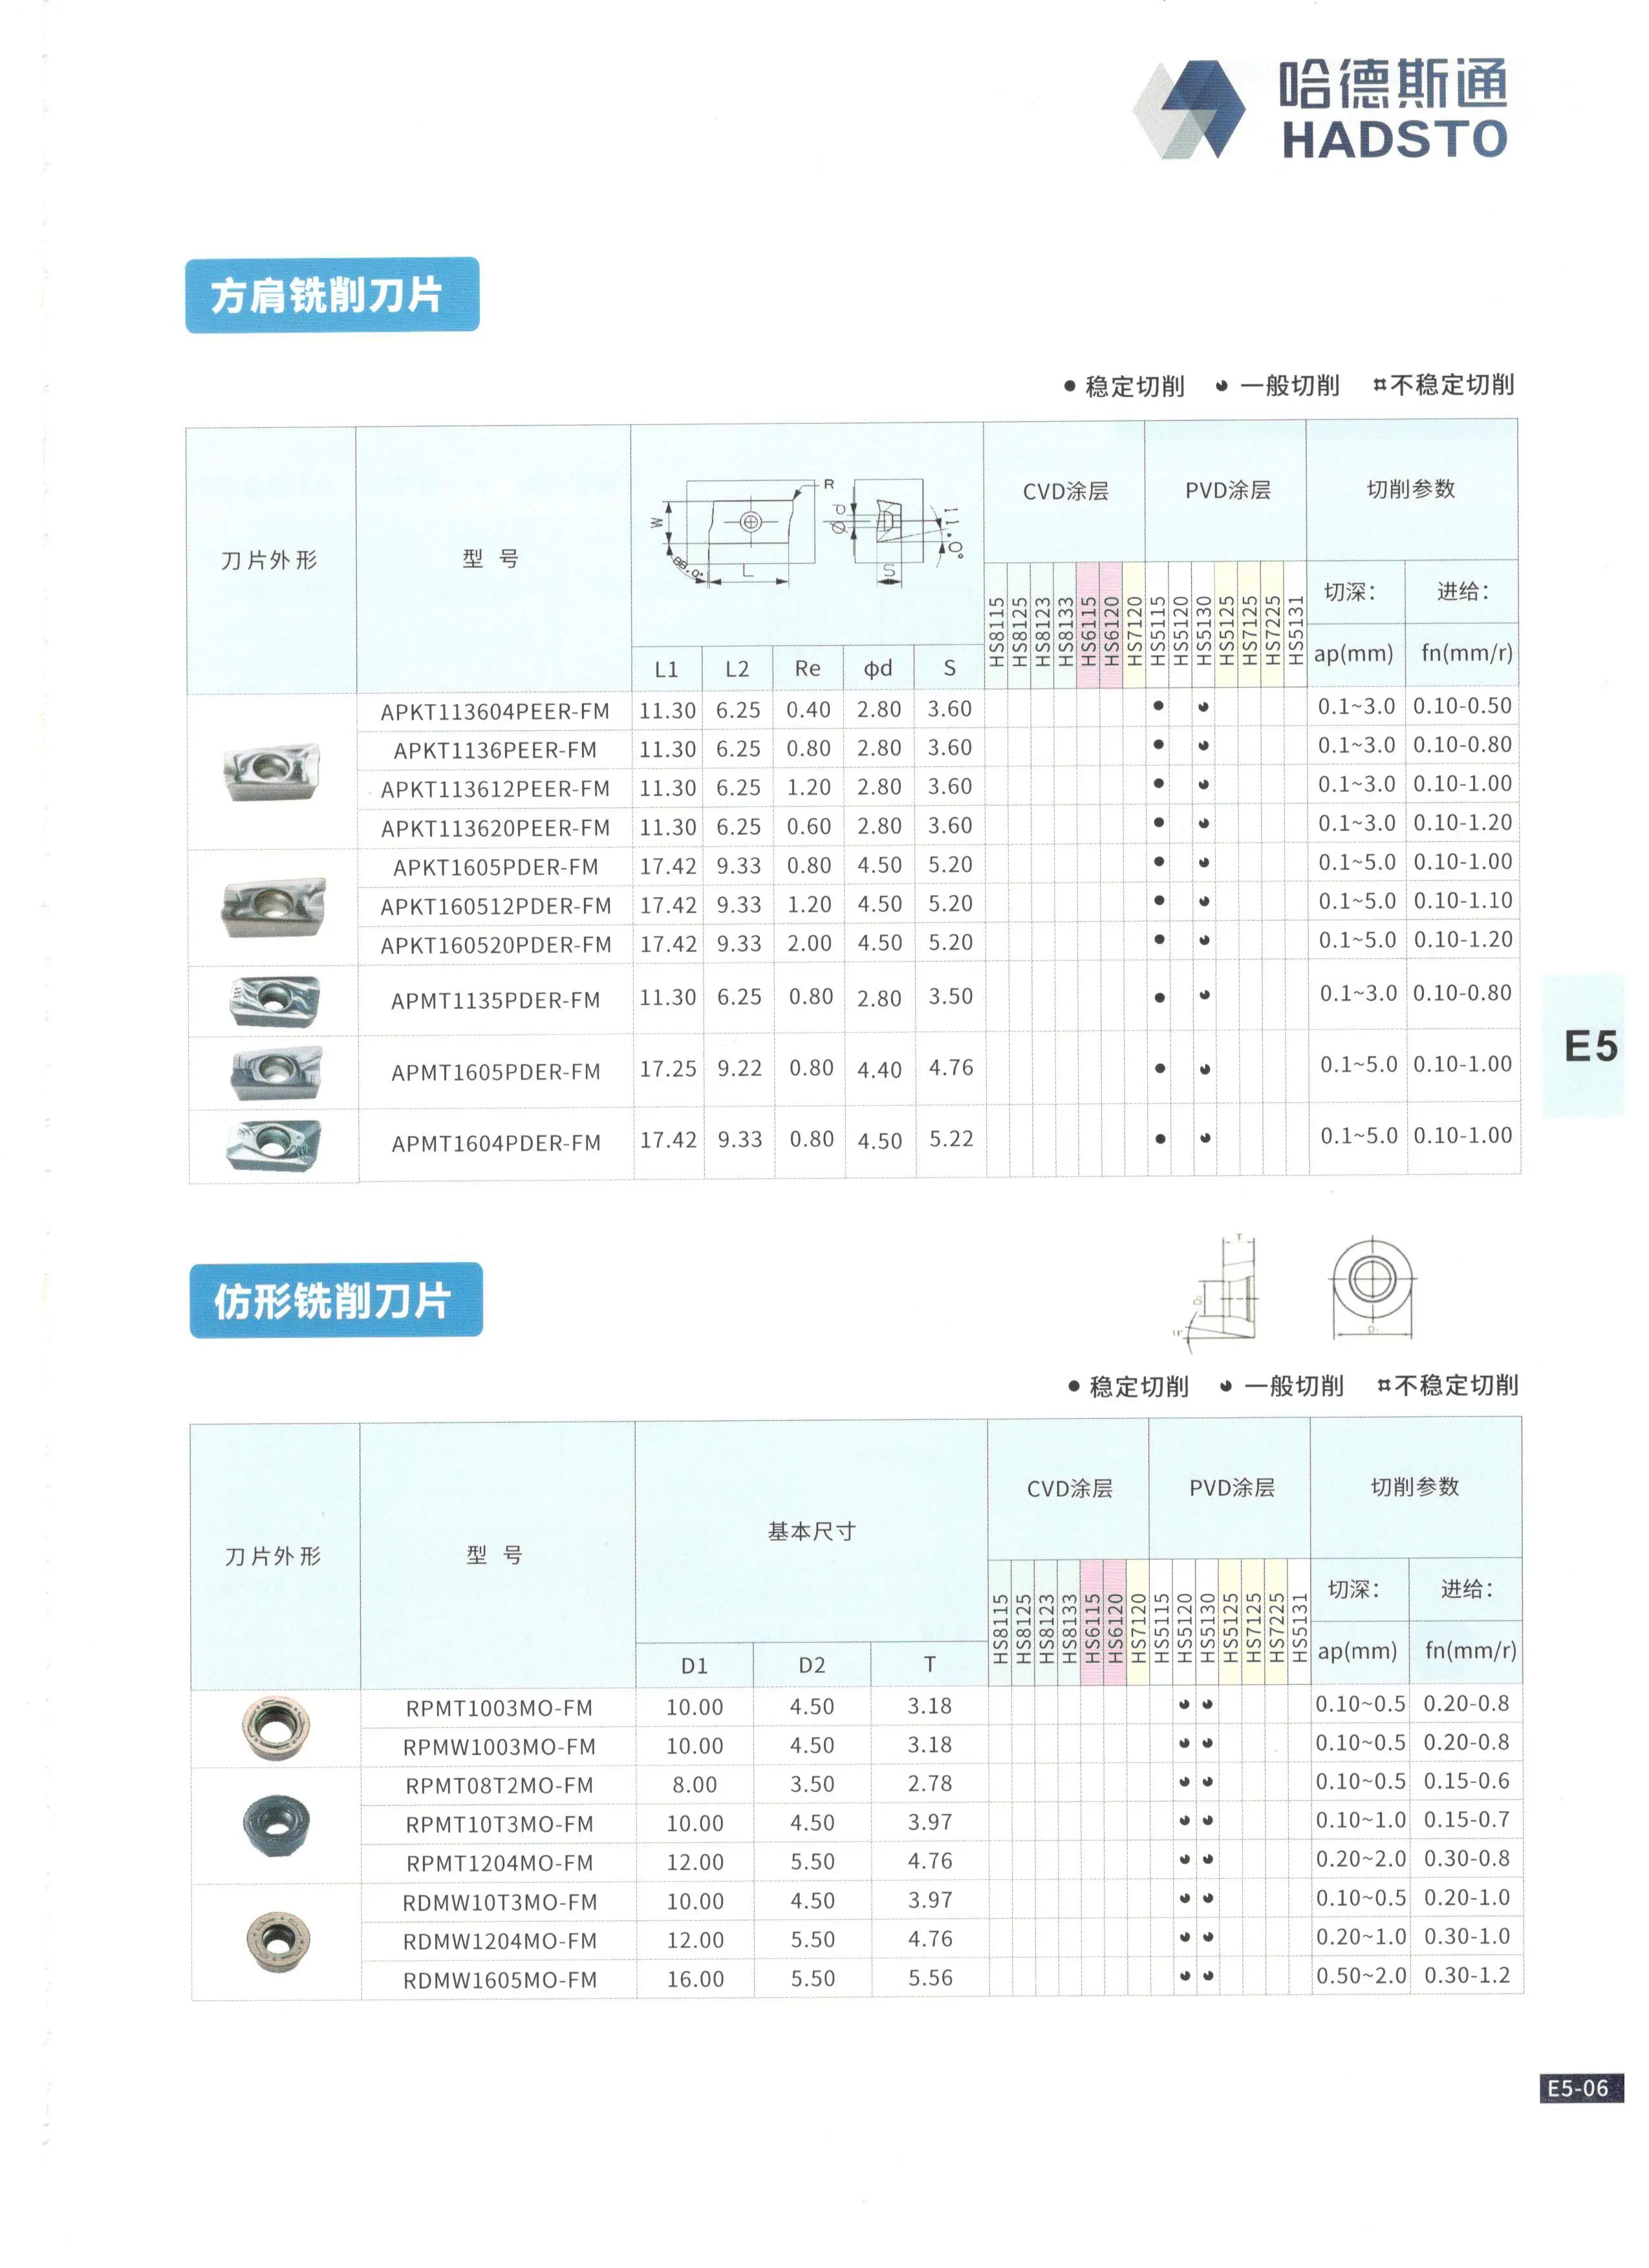Click the 方肩铣削刀片 section heading

pos(332,295)
